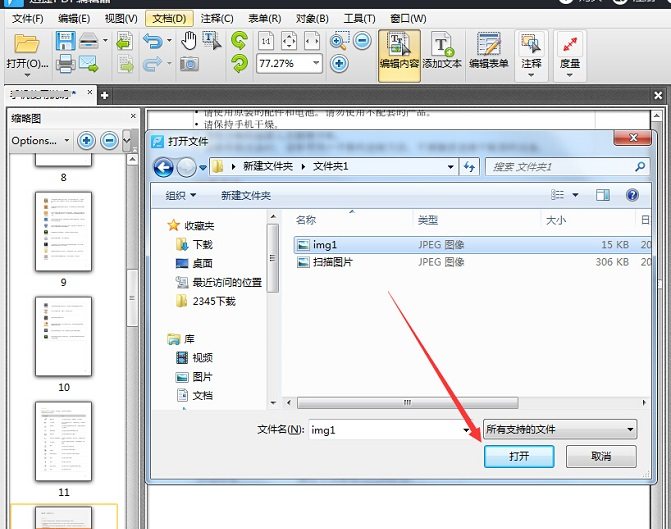This screenshot has width=671, height=529.
Task: Click 取消 (Cancel) button in dialog
Action: [601, 456]
